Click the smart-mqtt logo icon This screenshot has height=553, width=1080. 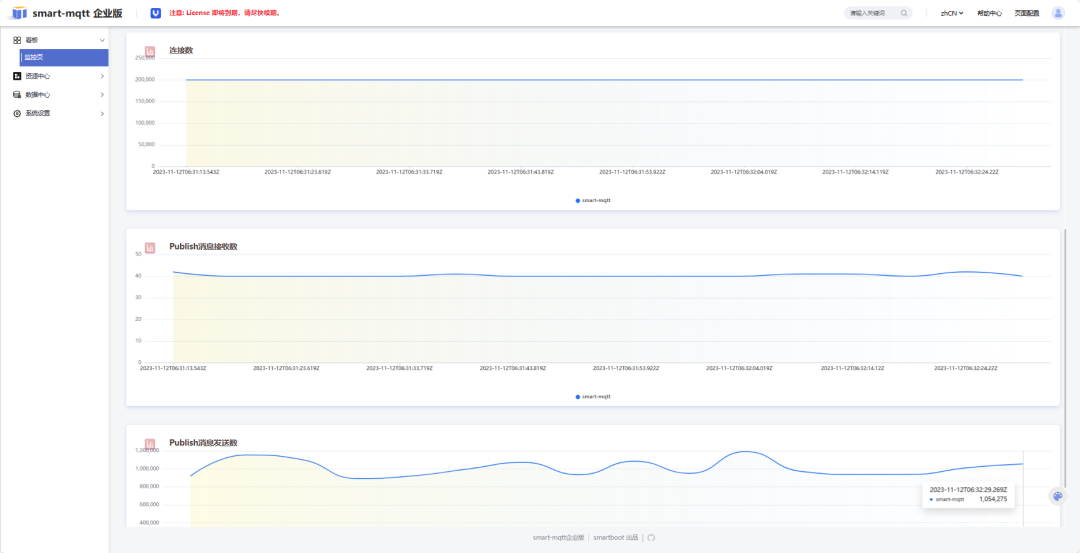click(19, 13)
